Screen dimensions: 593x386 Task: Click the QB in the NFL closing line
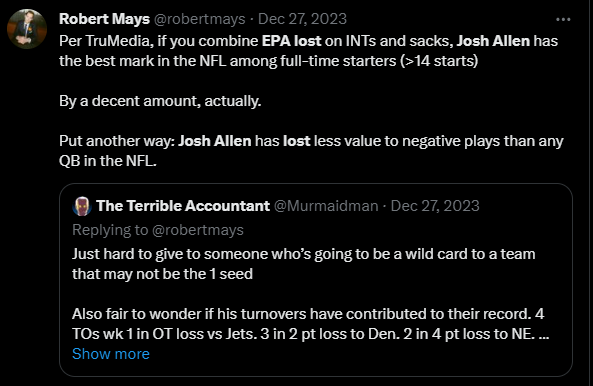tap(108, 161)
